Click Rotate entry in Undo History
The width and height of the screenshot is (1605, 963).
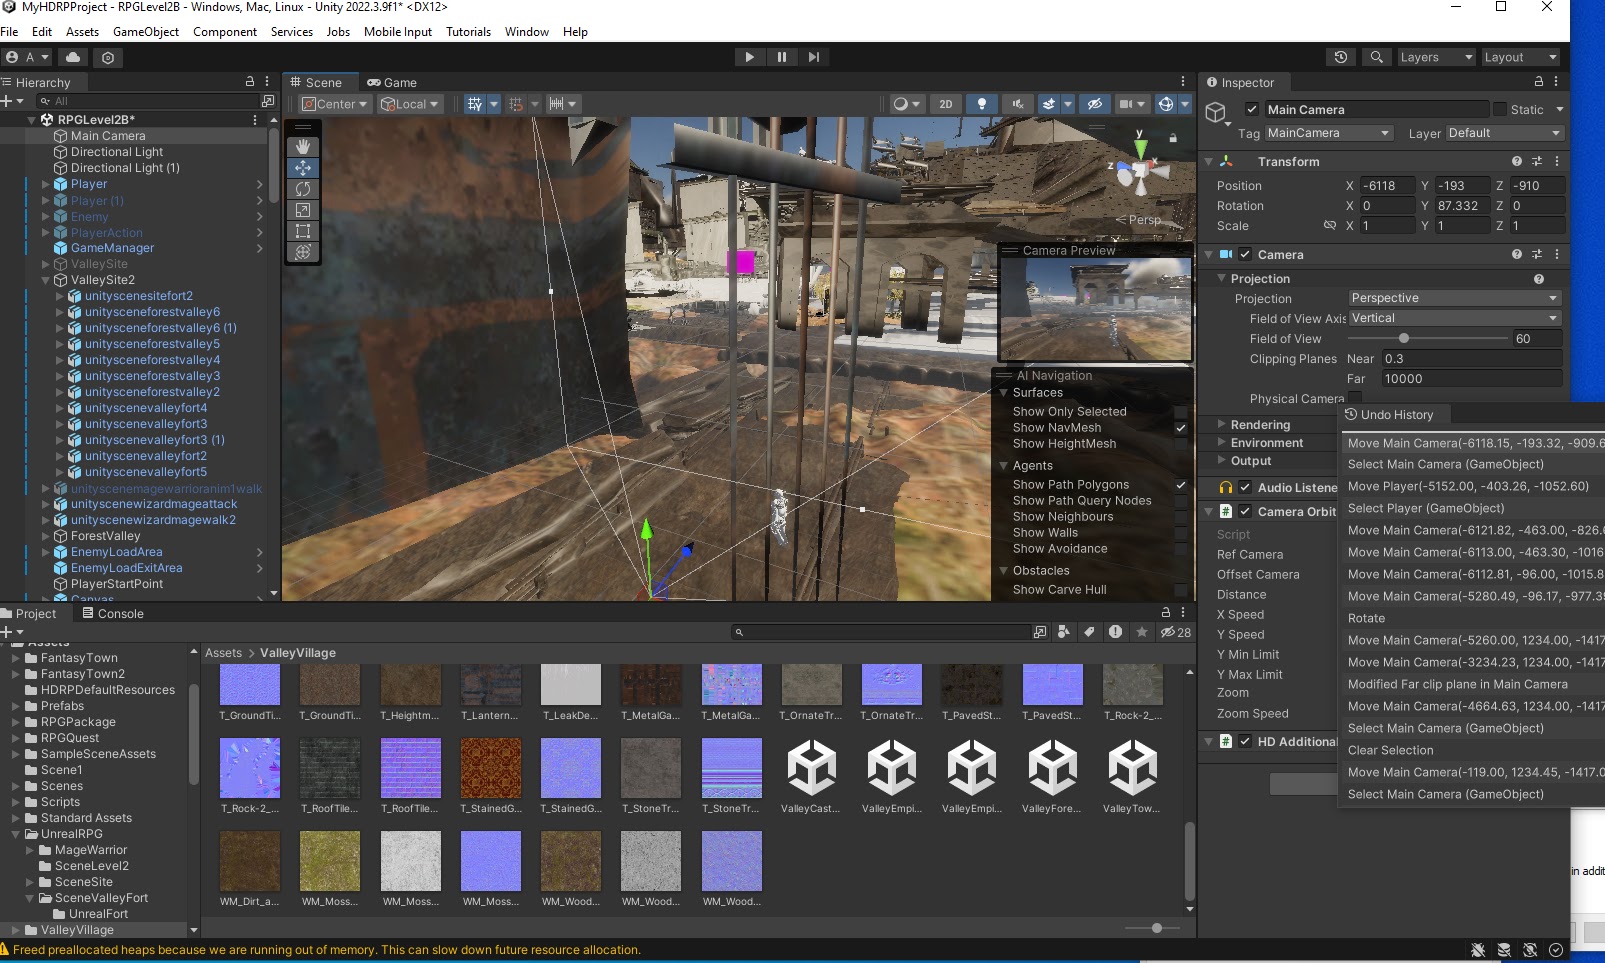coord(1471,618)
